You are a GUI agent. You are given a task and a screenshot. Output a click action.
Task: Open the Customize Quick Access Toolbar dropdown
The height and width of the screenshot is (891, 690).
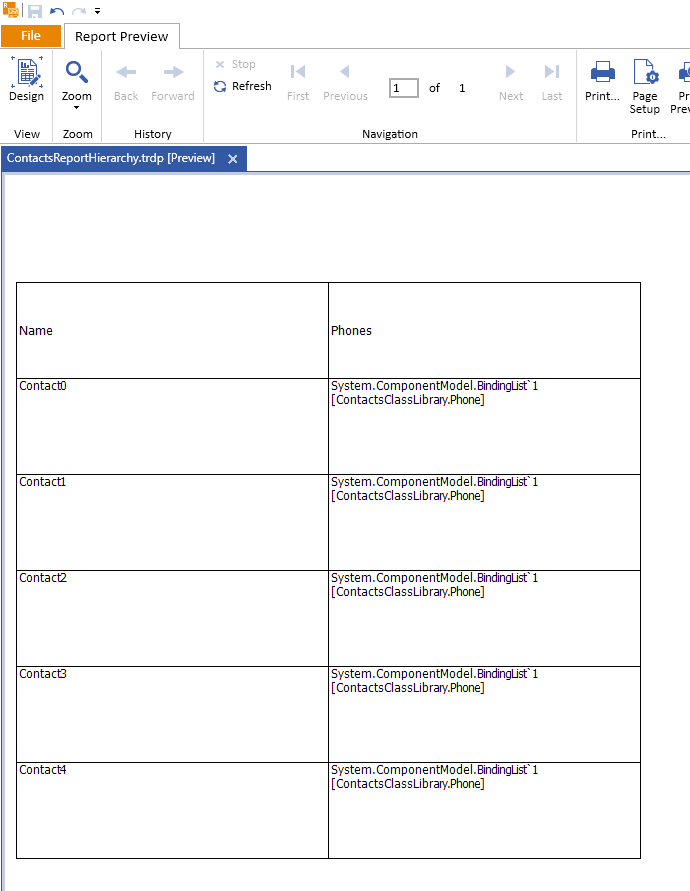[97, 11]
